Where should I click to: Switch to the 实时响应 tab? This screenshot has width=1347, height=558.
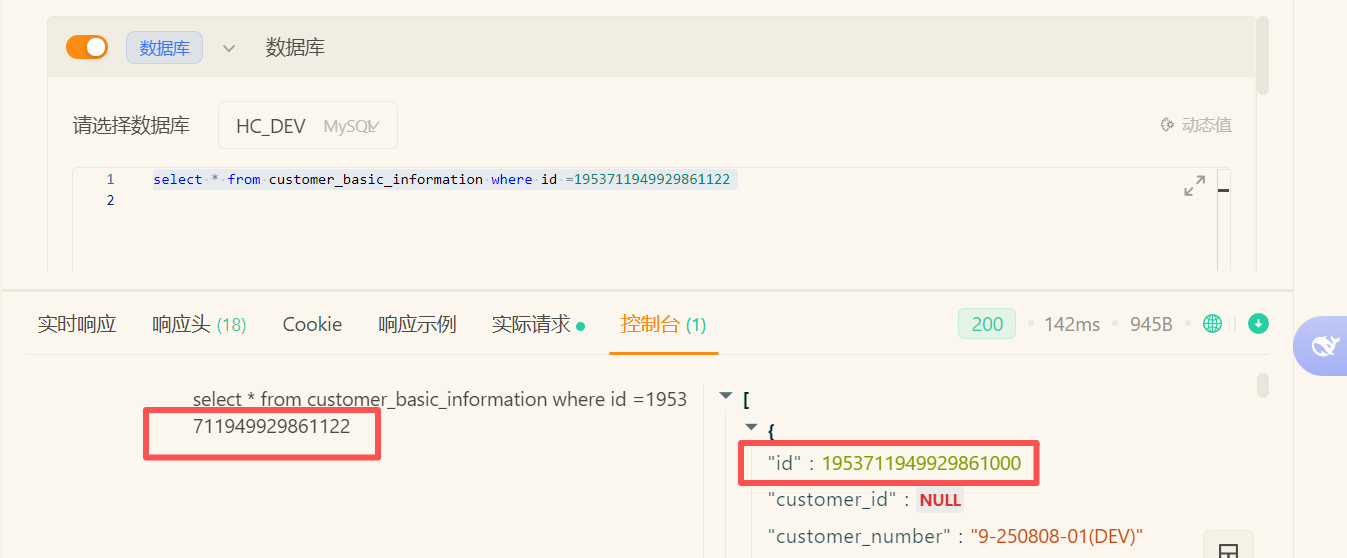pos(77,324)
